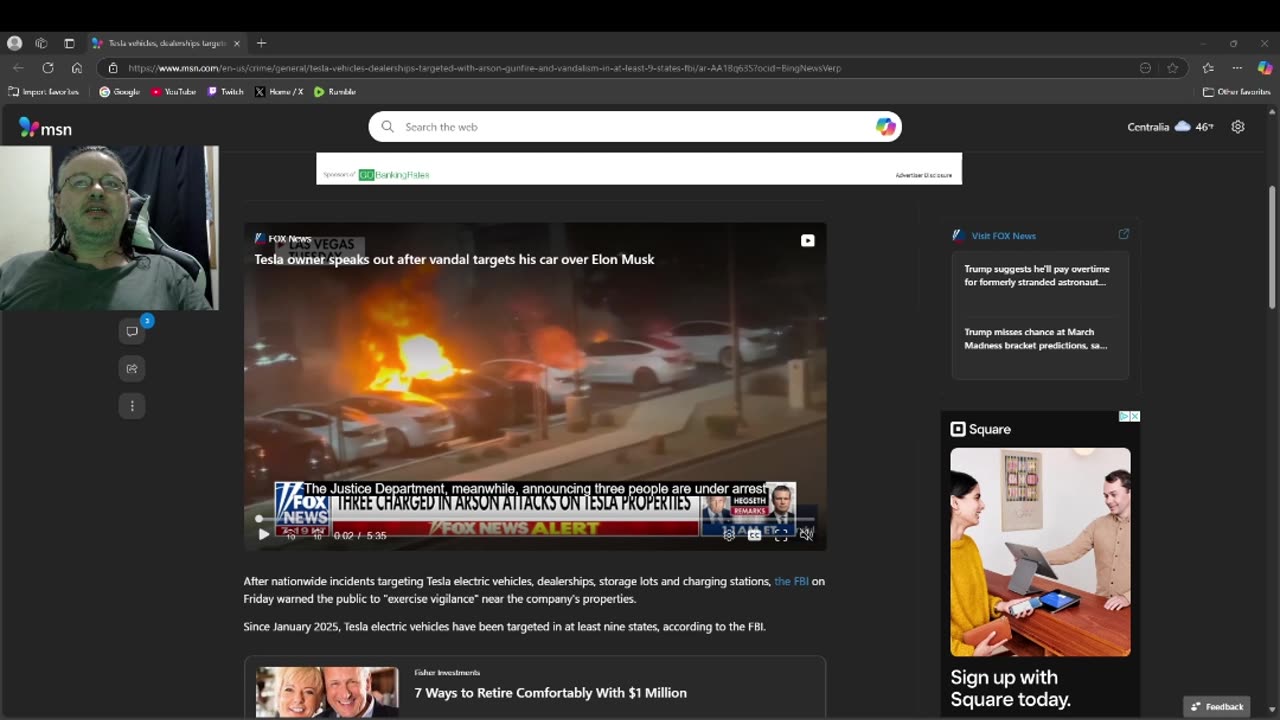Open the Square ad image
Image resolution: width=1280 pixels, height=720 pixels.
click(x=1040, y=552)
